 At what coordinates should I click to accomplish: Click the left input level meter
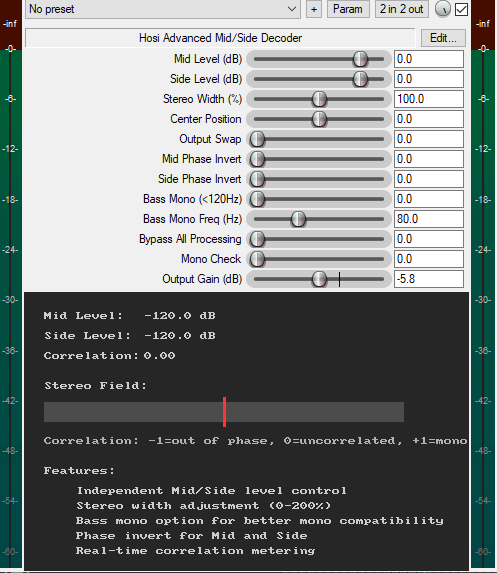coord(11,285)
